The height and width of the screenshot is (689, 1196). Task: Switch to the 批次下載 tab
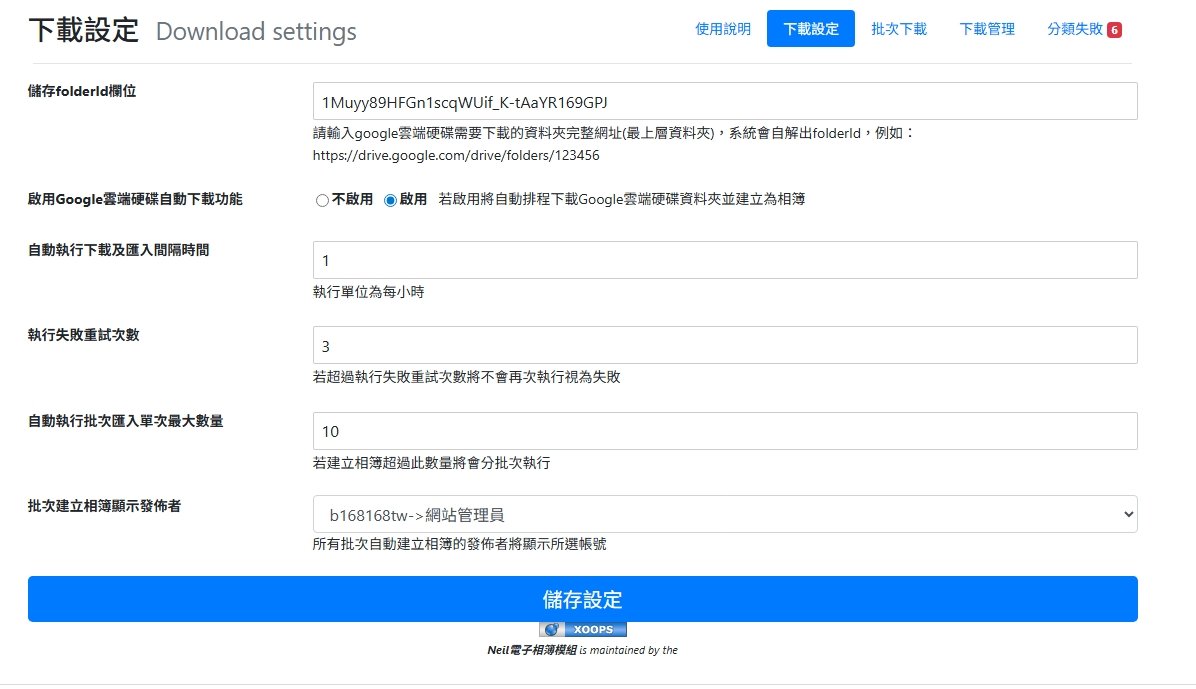tap(898, 29)
